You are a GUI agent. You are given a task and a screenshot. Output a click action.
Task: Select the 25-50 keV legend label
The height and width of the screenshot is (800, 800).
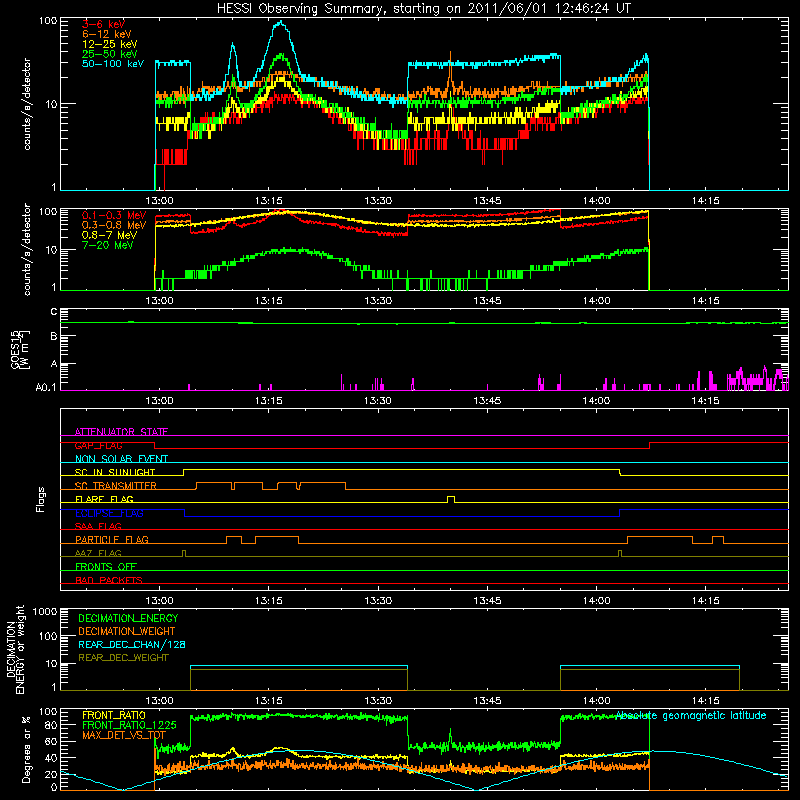coord(110,54)
